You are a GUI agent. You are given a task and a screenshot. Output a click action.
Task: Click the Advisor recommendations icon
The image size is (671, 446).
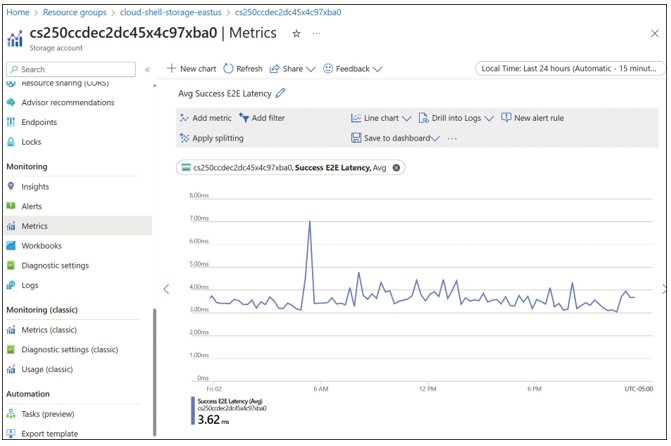point(11,102)
